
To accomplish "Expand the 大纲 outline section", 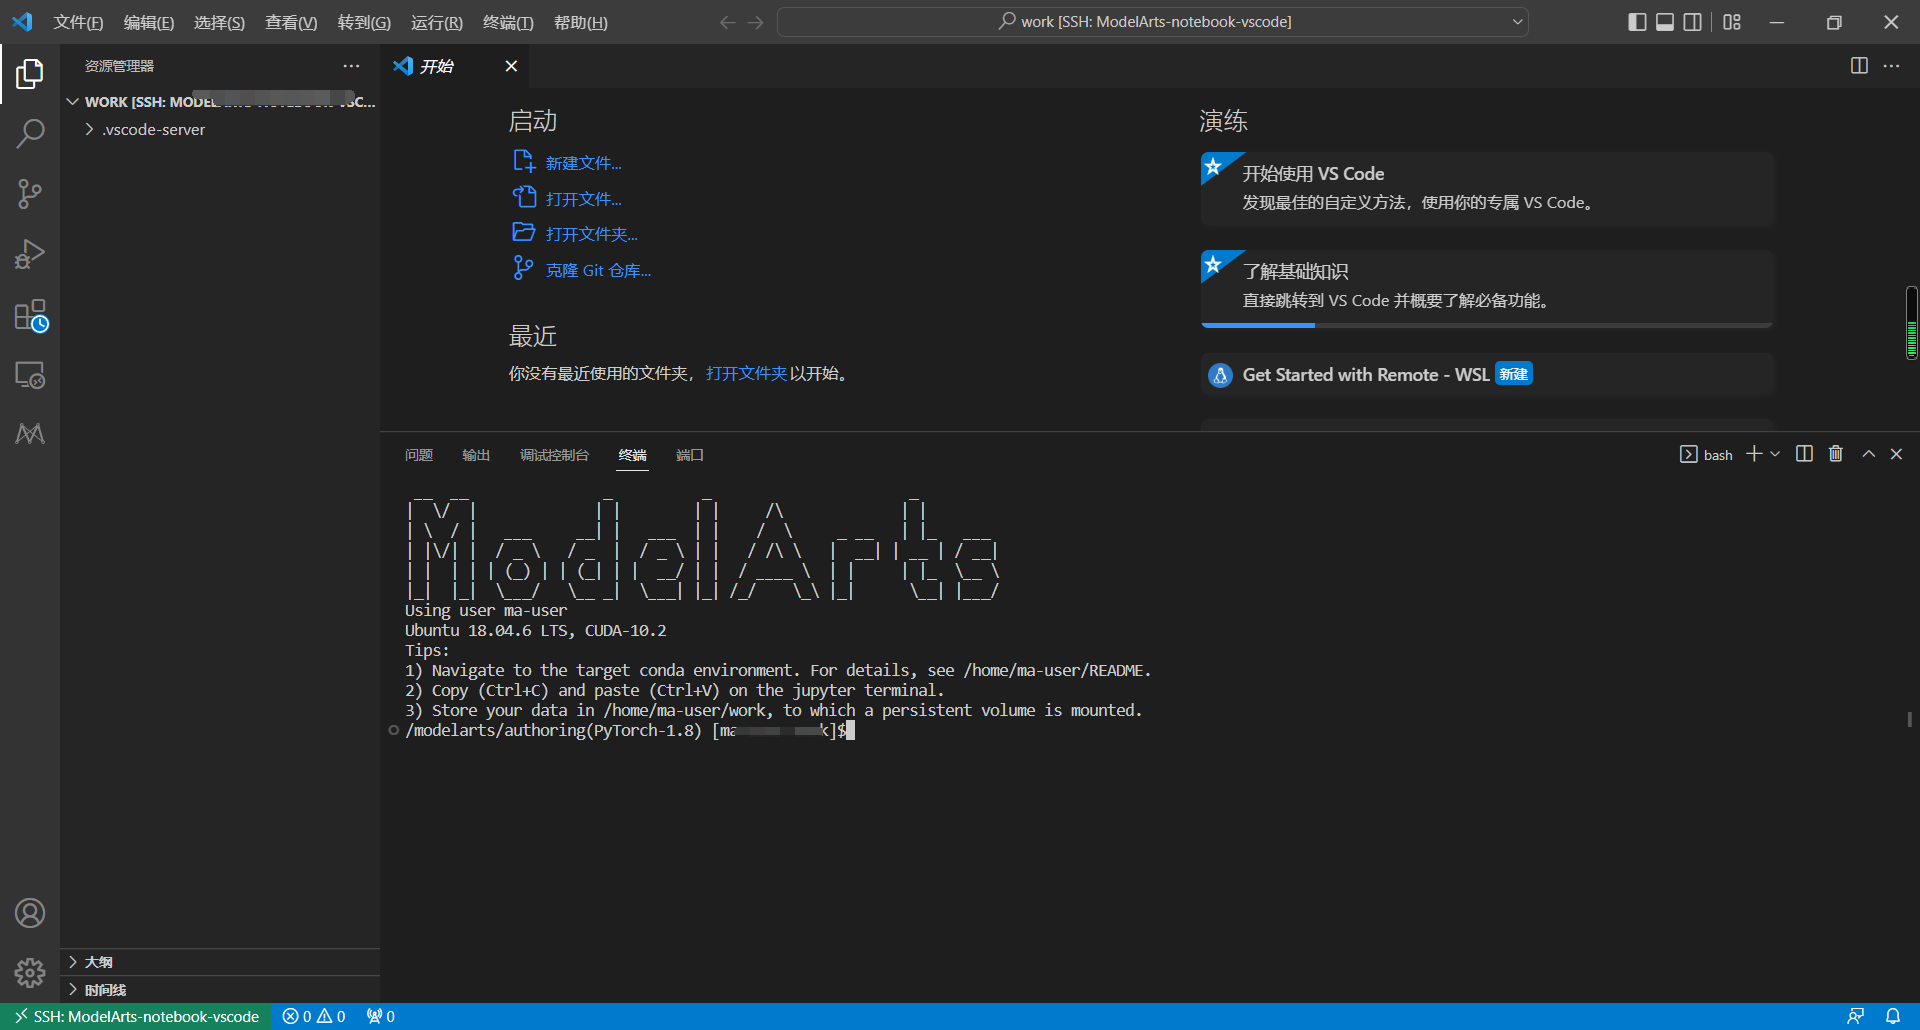I will (220, 962).
